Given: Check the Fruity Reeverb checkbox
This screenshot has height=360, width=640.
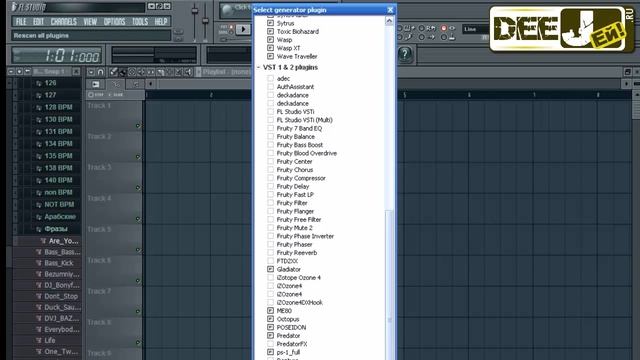Looking at the screenshot, I should point(270,252).
